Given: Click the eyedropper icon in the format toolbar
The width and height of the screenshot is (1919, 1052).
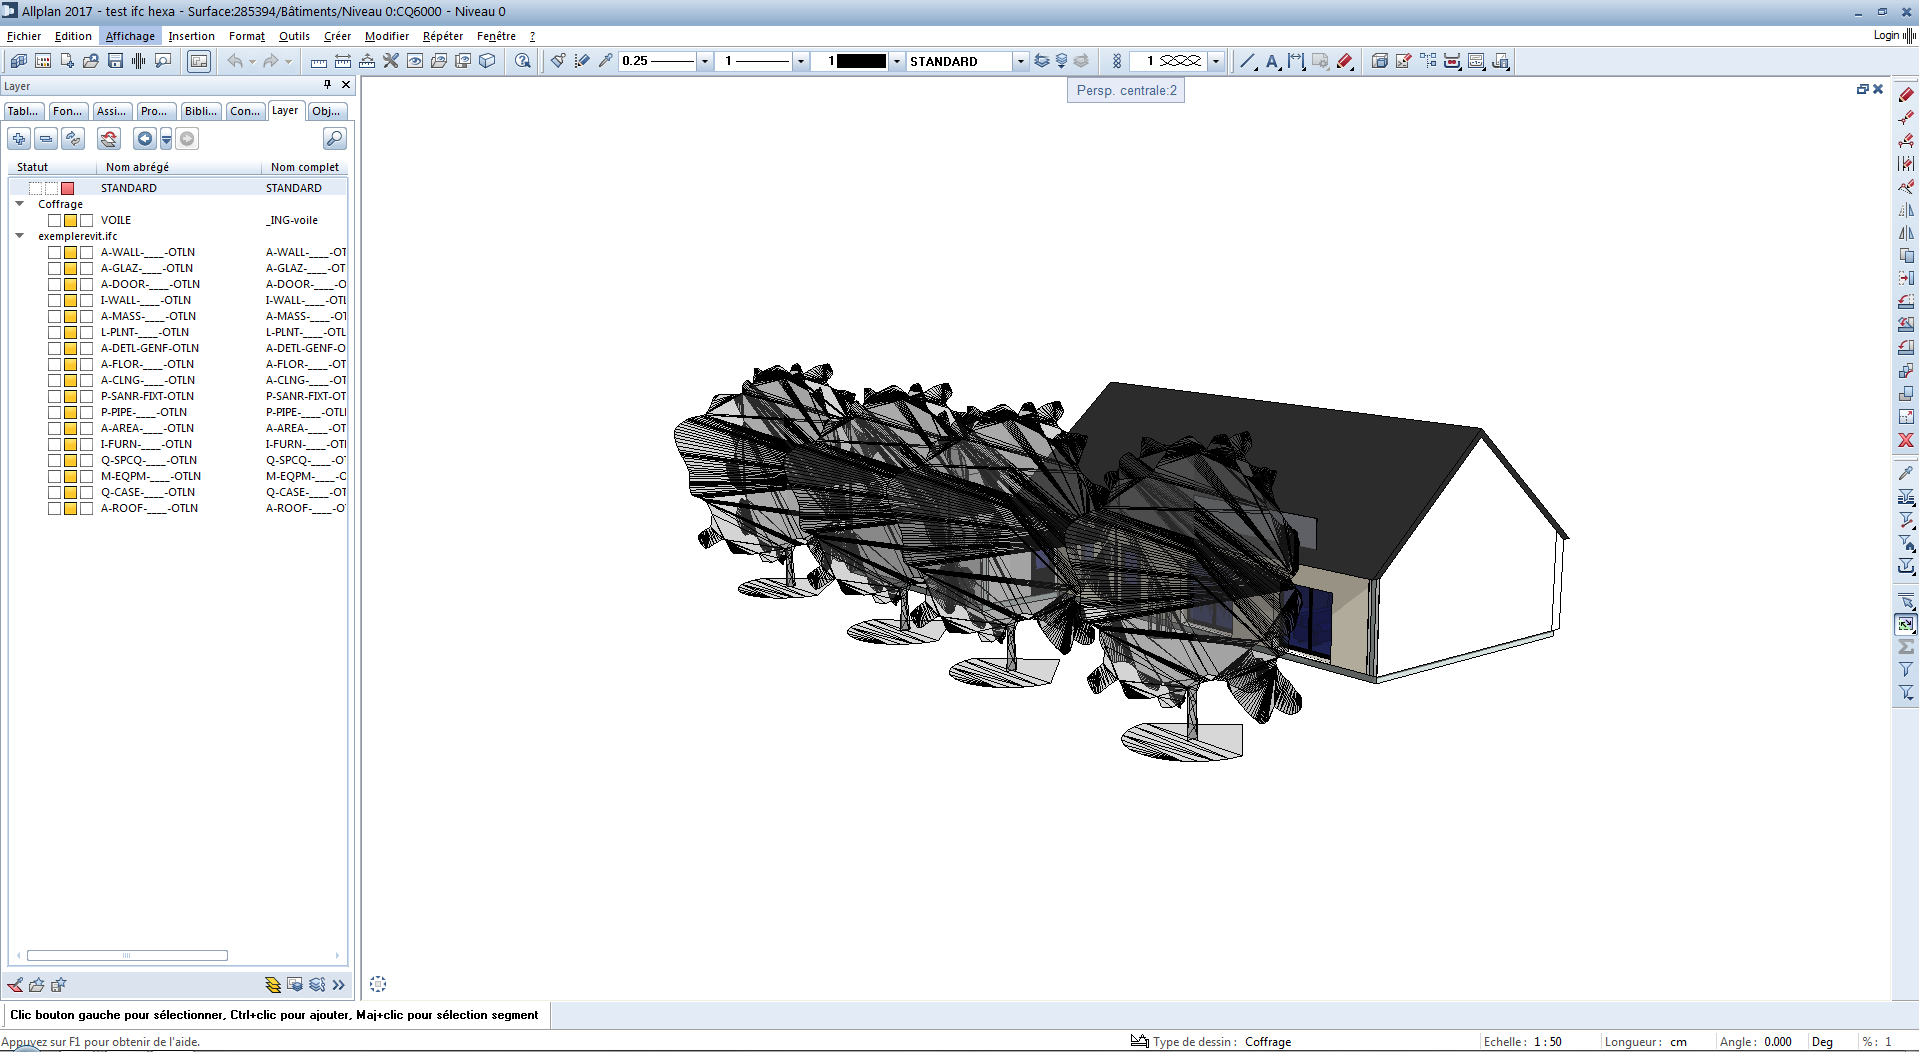Looking at the screenshot, I should (x=605, y=61).
